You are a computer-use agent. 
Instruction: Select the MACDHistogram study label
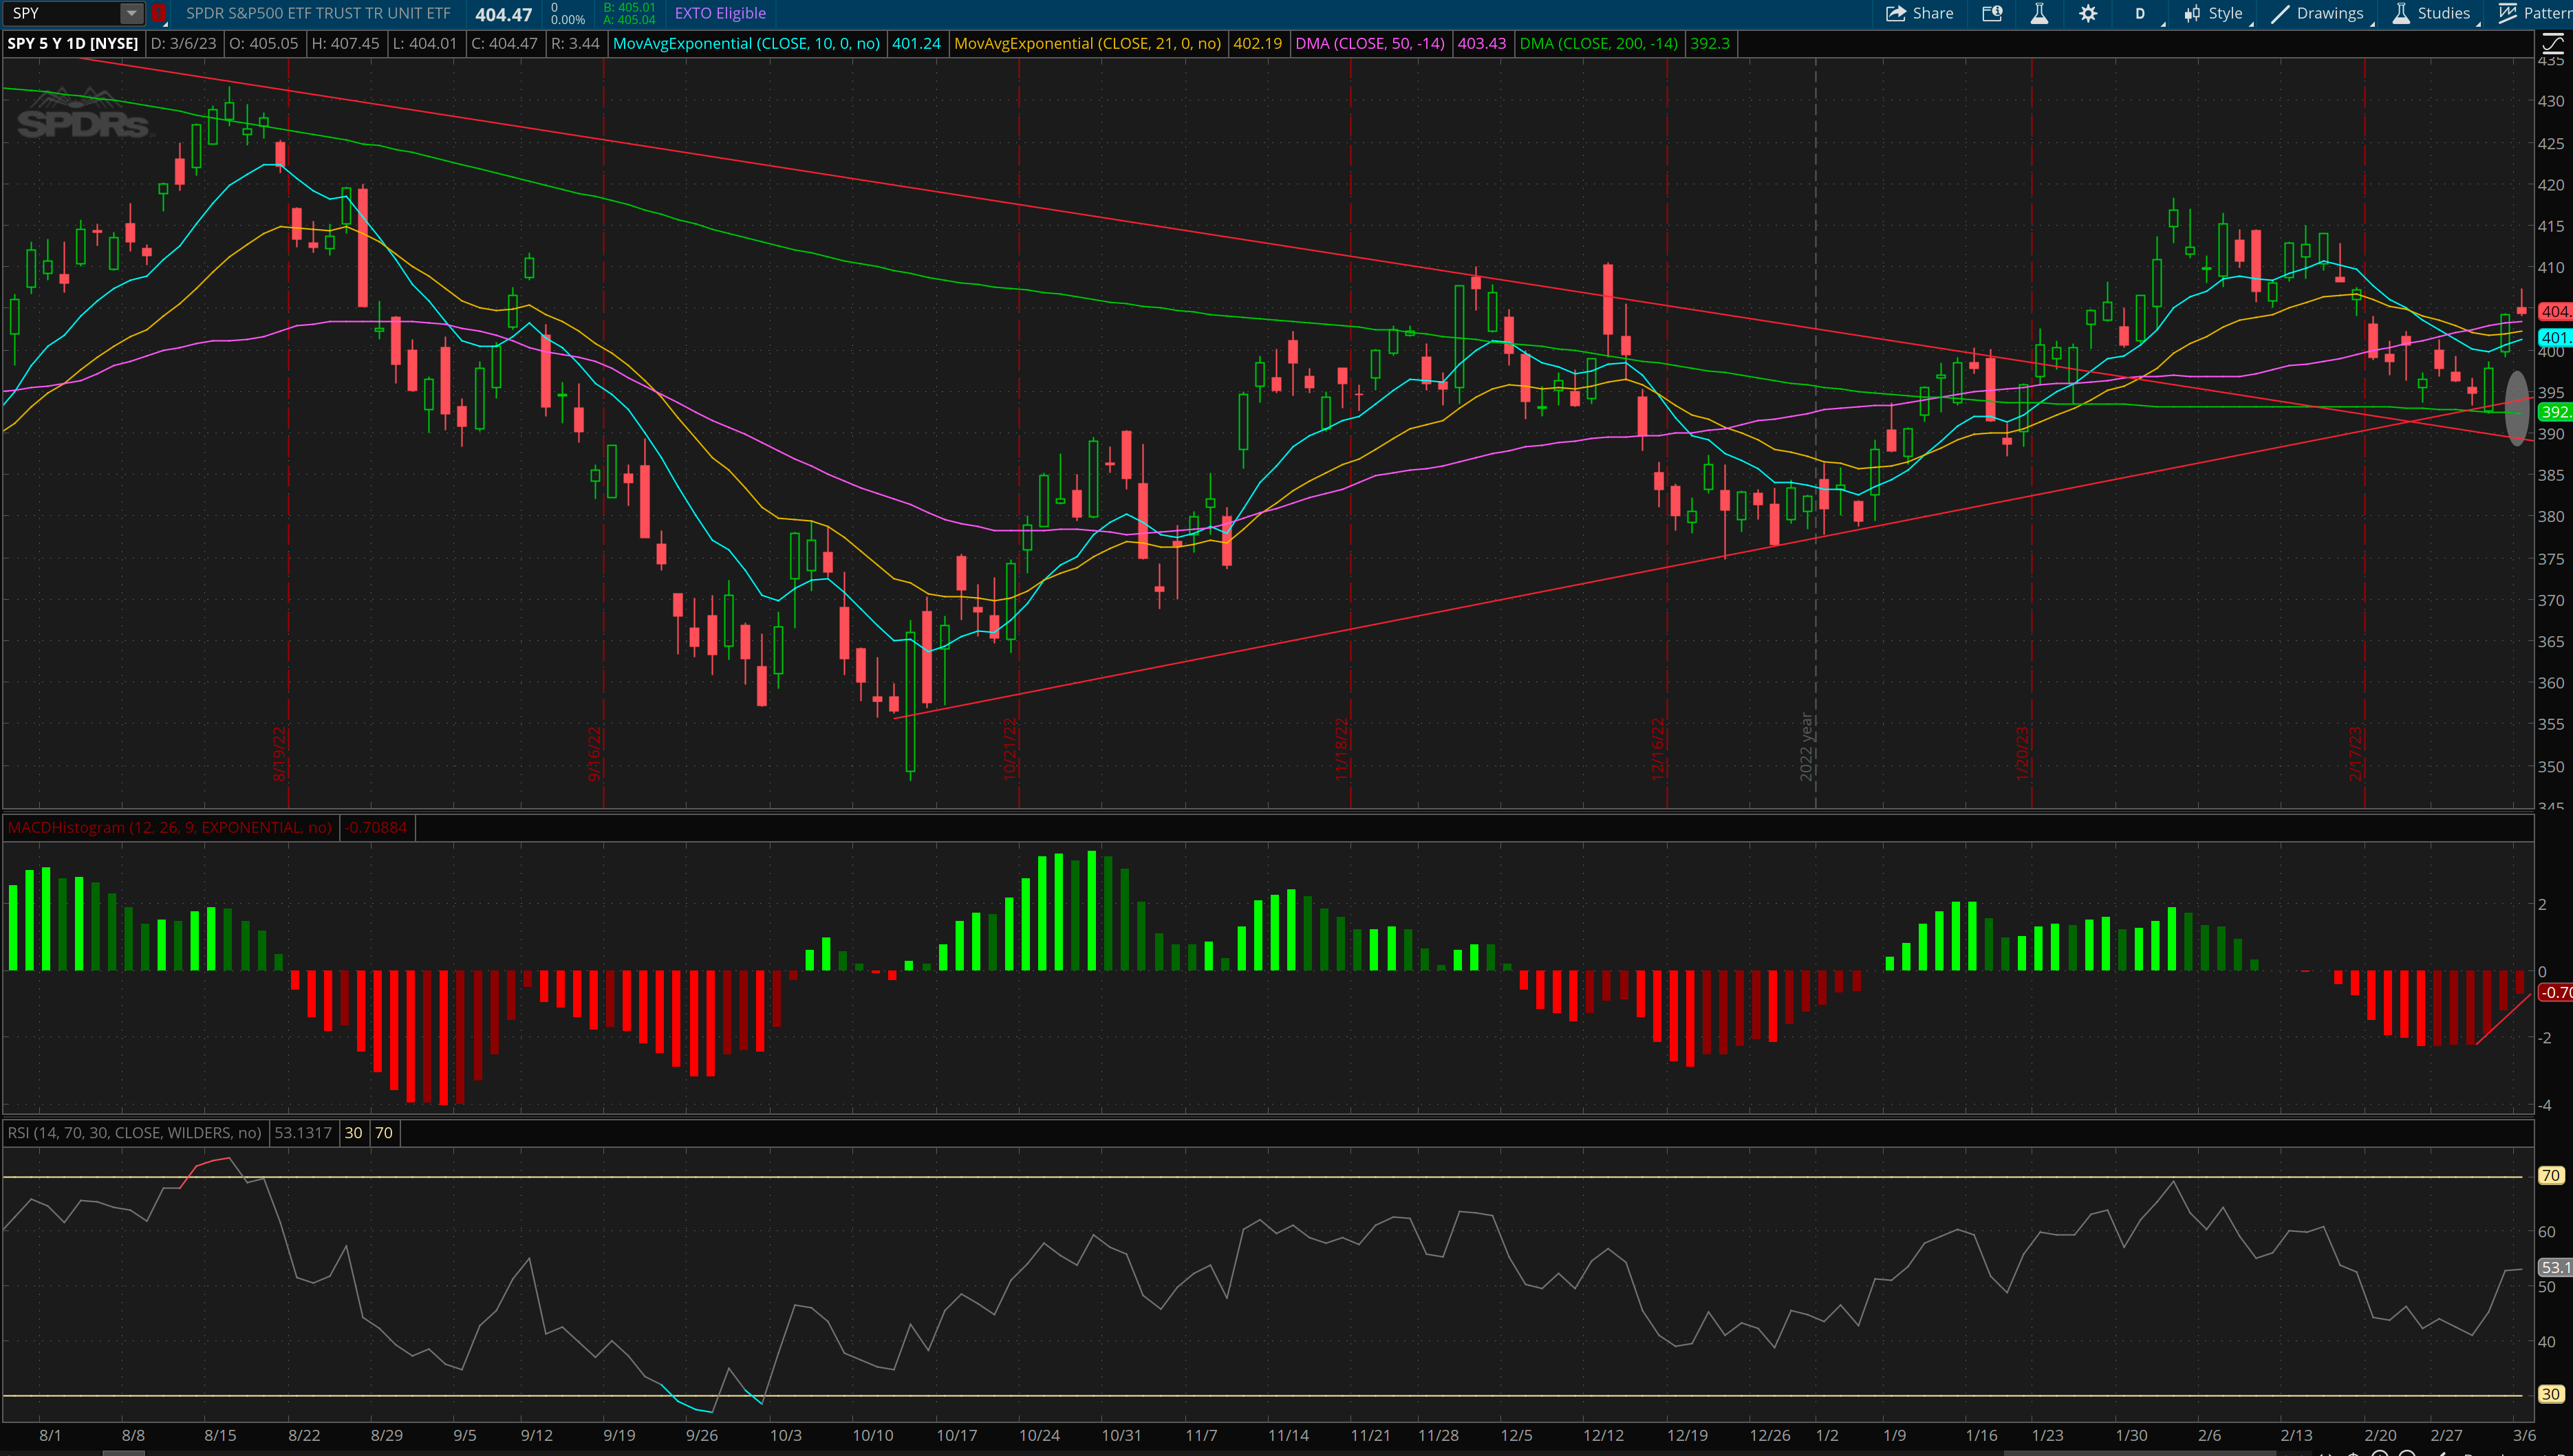click(x=170, y=827)
